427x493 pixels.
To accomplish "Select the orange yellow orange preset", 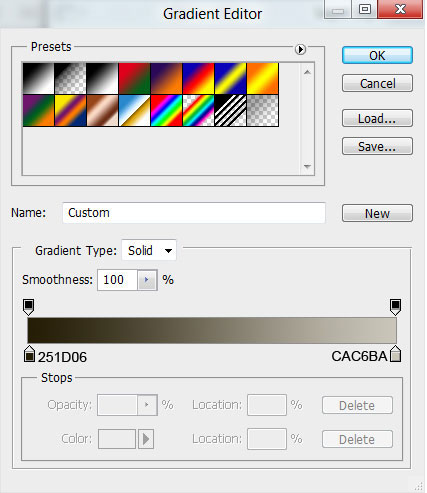I will (262, 79).
